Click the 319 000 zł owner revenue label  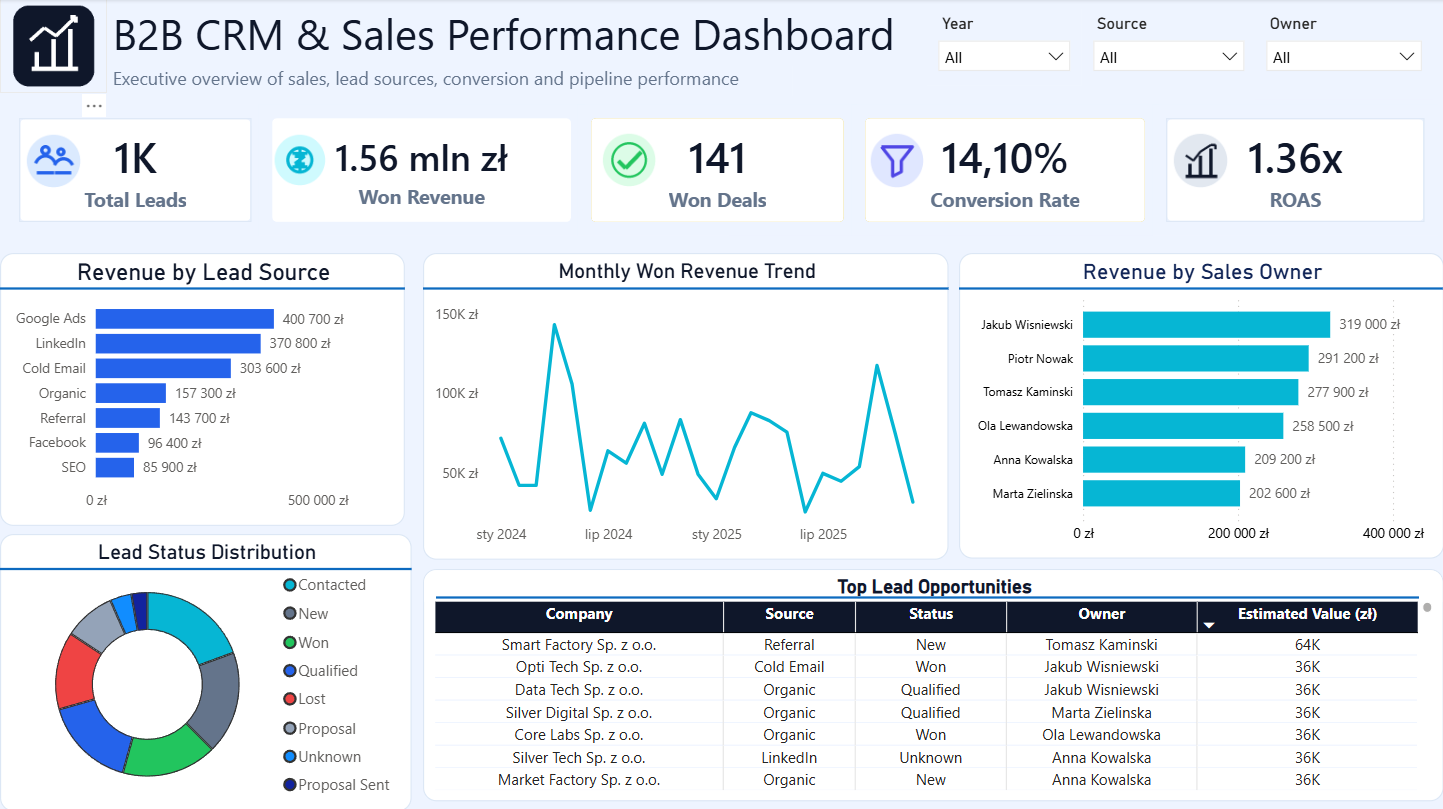(x=1369, y=325)
